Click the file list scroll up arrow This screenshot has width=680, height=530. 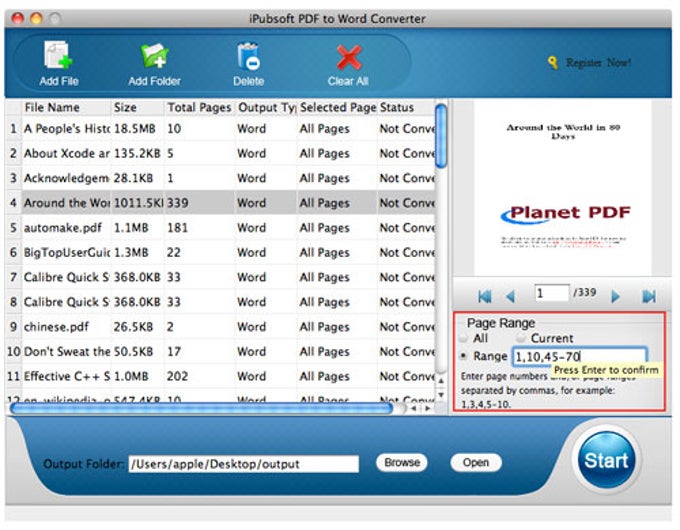pos(441,381)
